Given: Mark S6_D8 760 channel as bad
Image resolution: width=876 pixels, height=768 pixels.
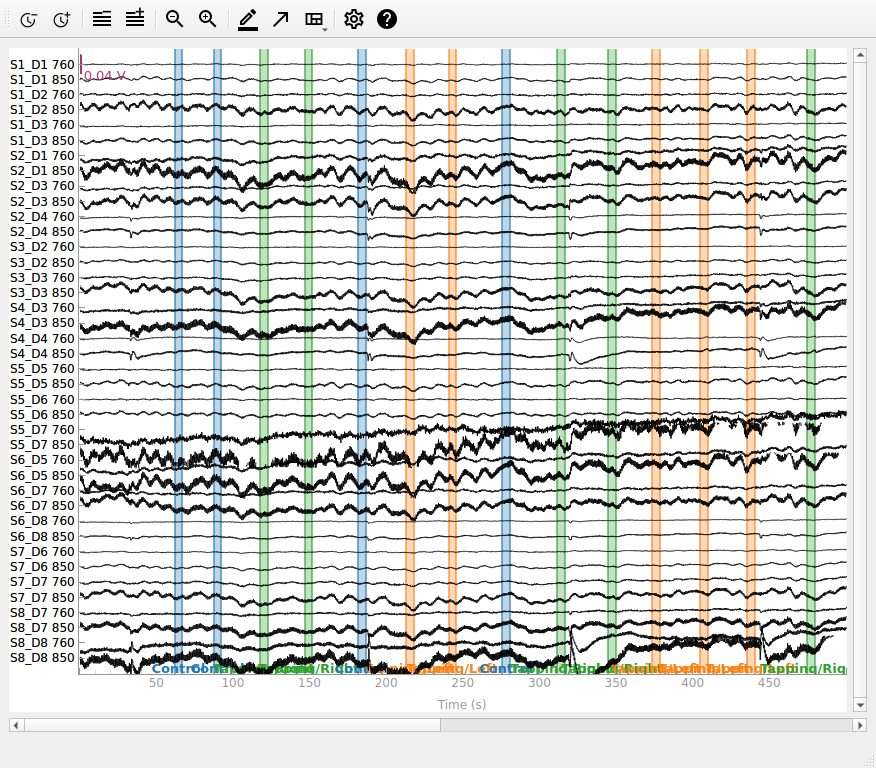Looking at the screenshot, I should pyautogui.click(x=42, y=521).
